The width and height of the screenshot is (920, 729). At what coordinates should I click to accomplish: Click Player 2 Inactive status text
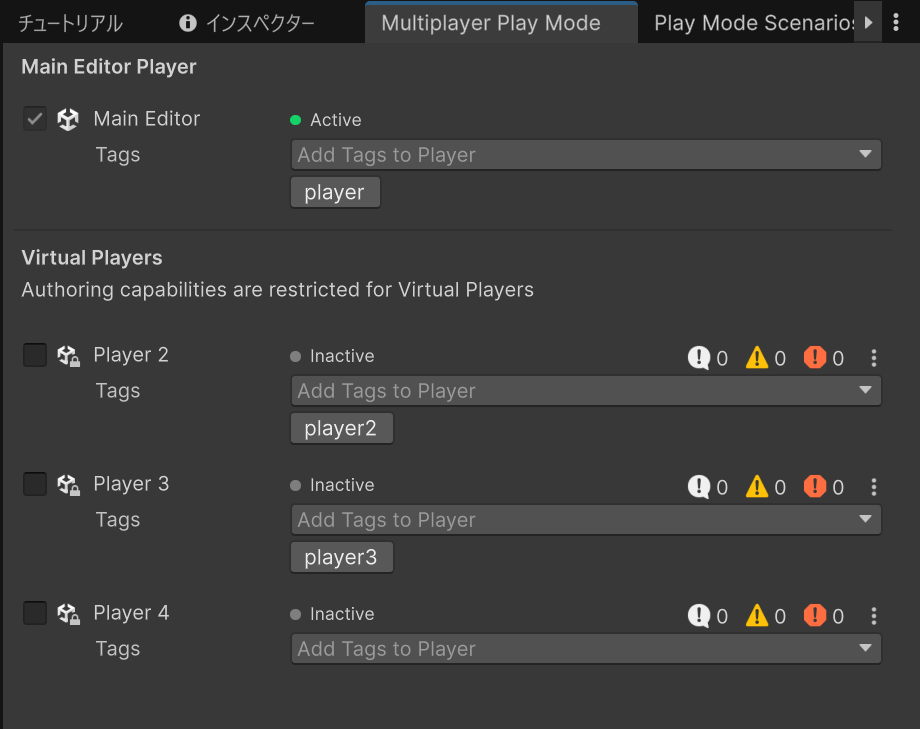[x=342, y=356]
